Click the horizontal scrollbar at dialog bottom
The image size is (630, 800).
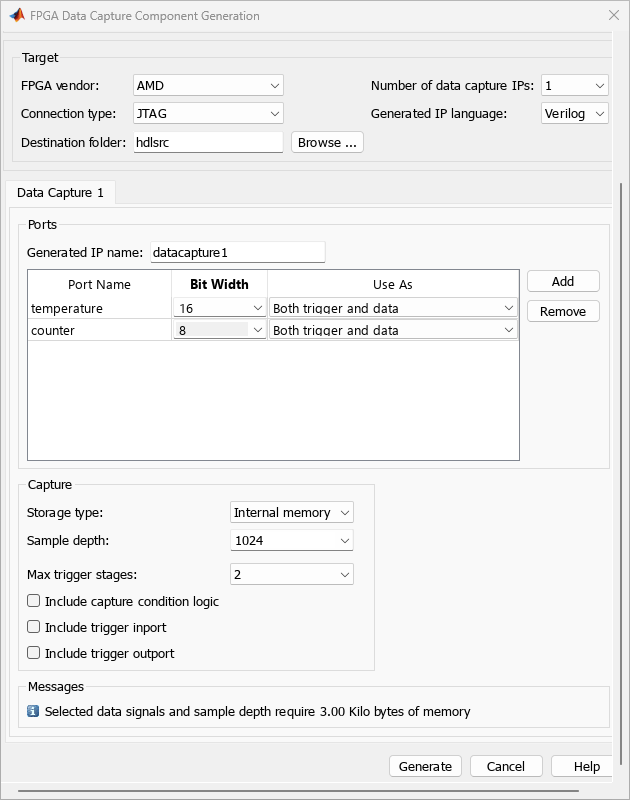coord(300,791)
